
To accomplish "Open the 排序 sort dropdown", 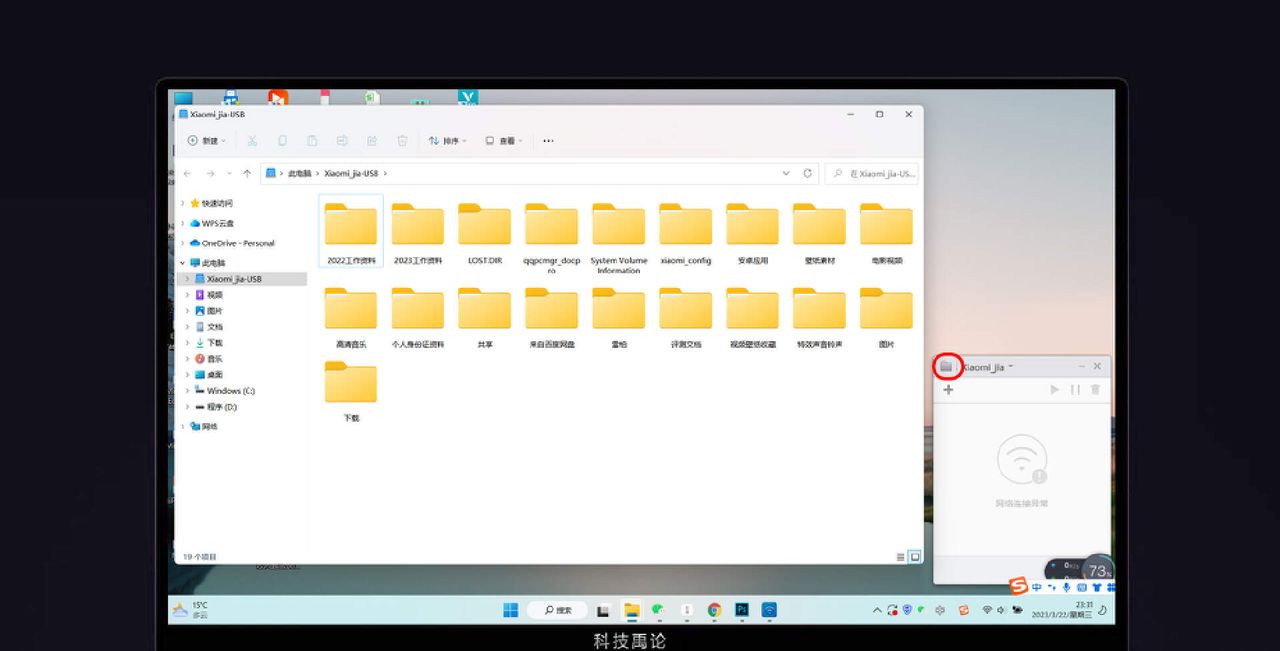I will 448,141.
